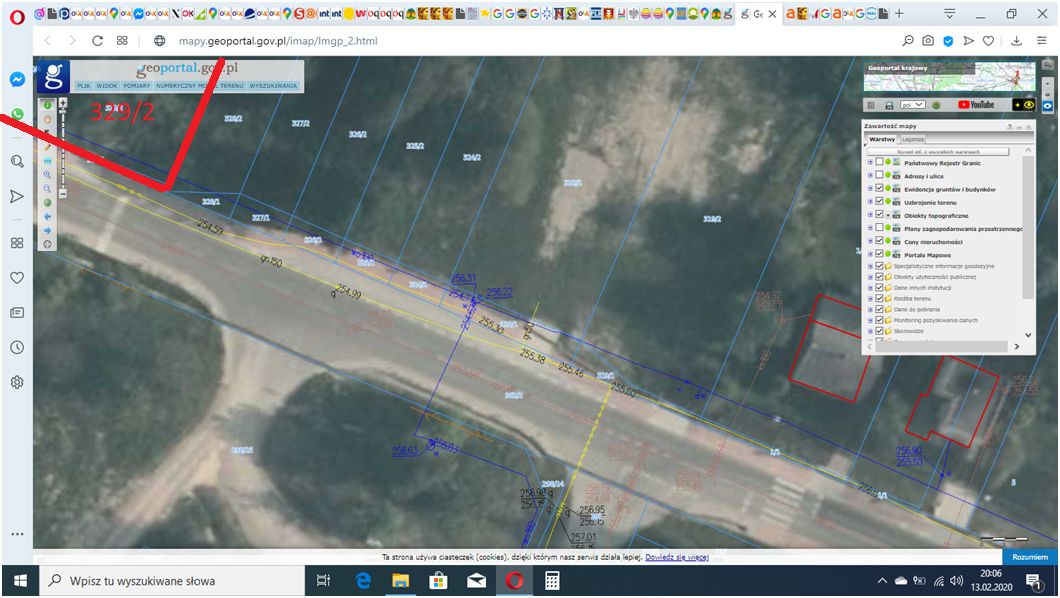This screenshot has height=598, width=1060.
Task: Open My Flow in Opera sidebar
Action: 17,197
